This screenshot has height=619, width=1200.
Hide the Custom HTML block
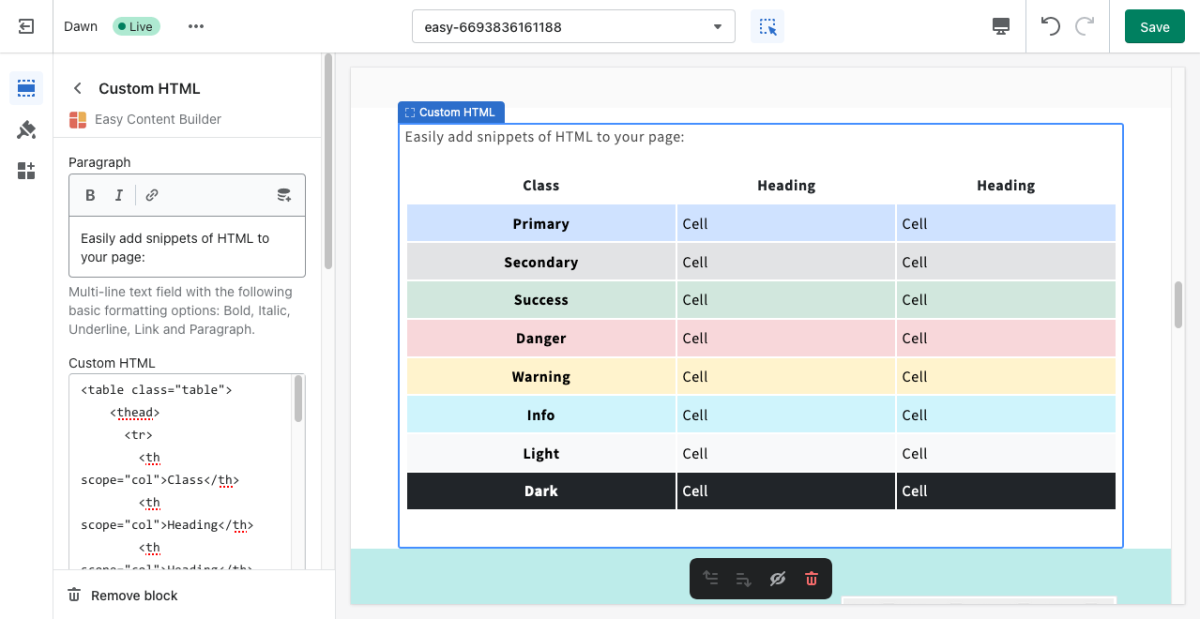pos(777,578)
